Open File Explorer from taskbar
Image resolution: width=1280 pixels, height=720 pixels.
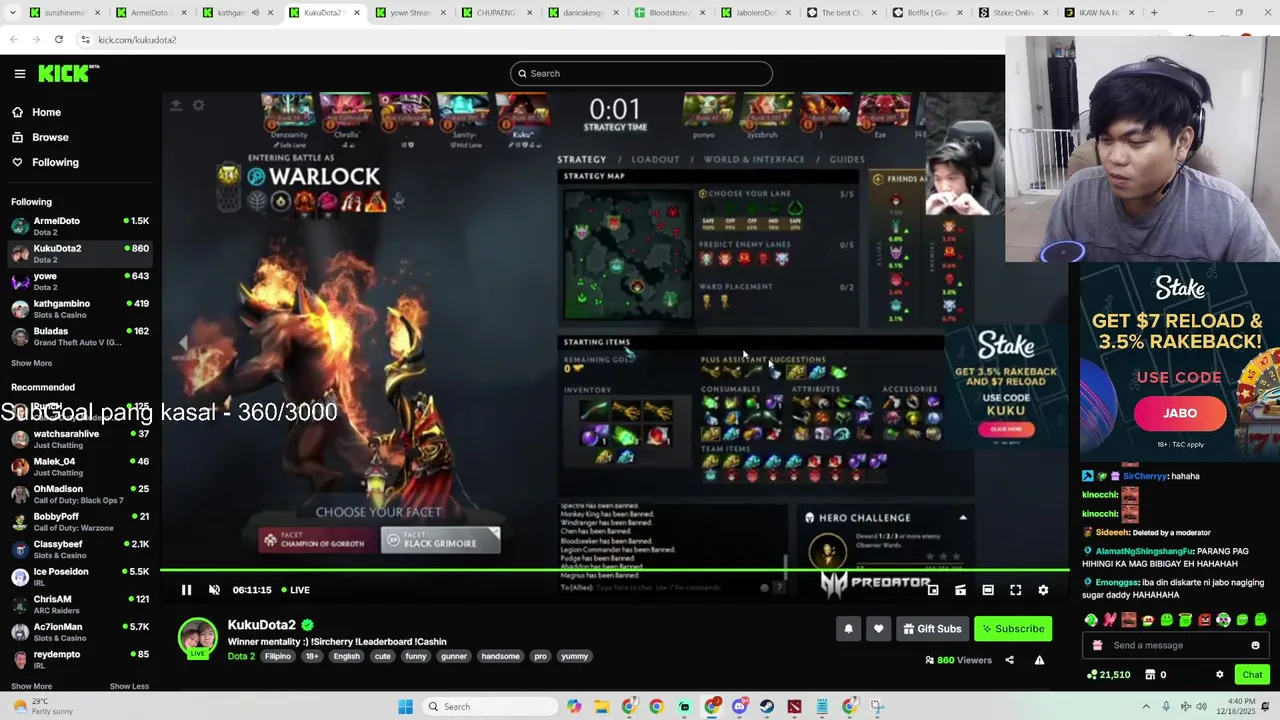click(x=601, y=707)
